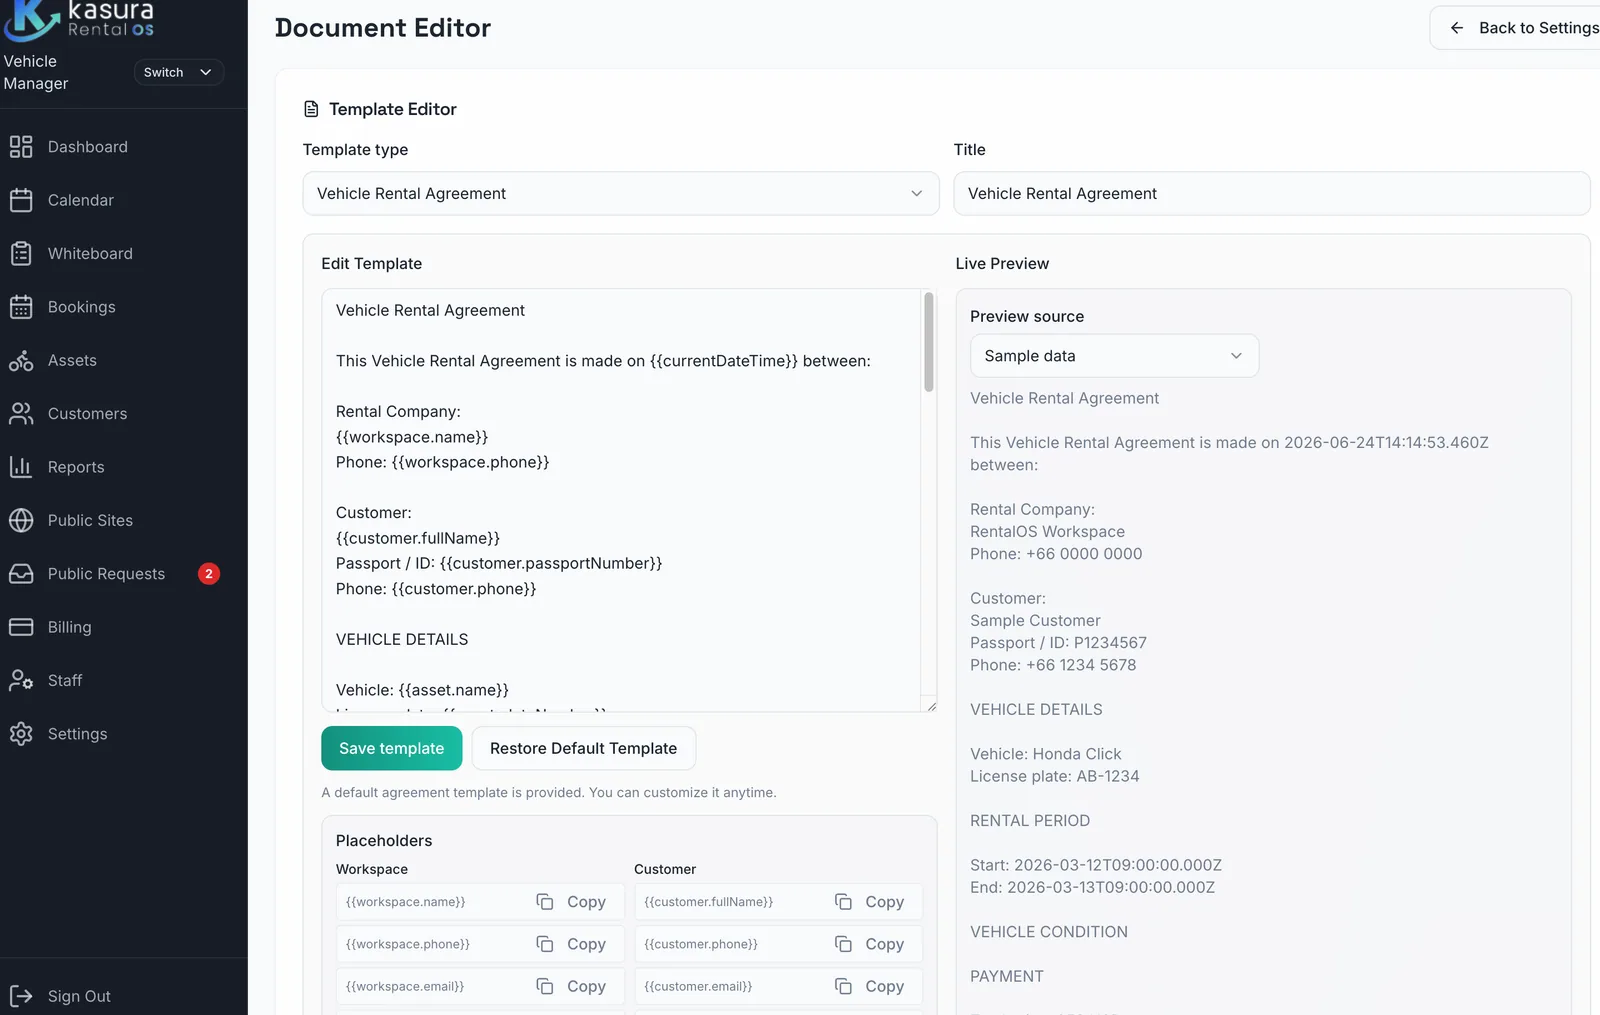The width and height of the screenshot is (1600, 1015).
Task: Click the Whiteboard clipboard icon
Action: pos(21,254)
